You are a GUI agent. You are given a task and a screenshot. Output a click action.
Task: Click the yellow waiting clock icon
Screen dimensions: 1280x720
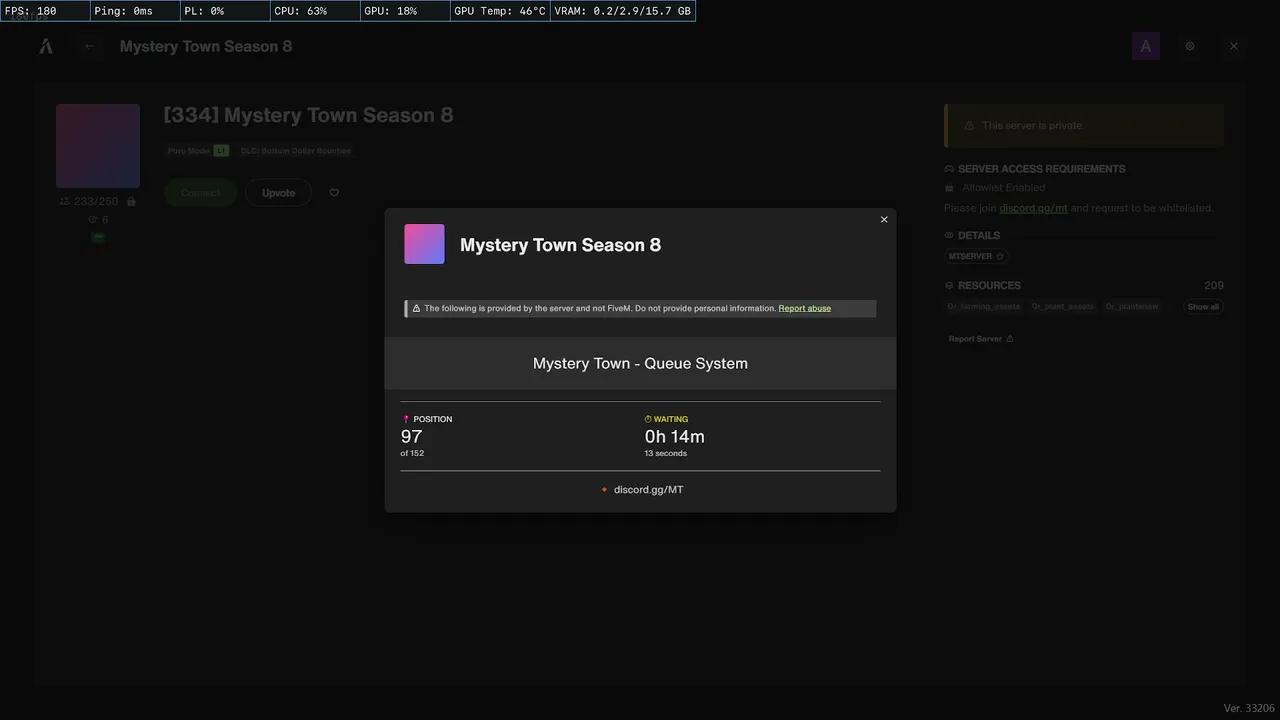648,419
